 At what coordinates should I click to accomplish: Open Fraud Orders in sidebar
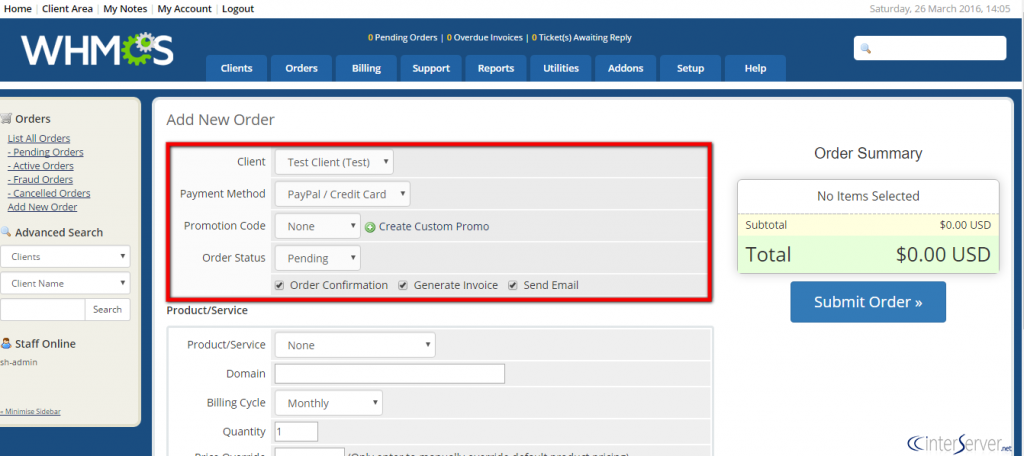[x=40, y=180]
